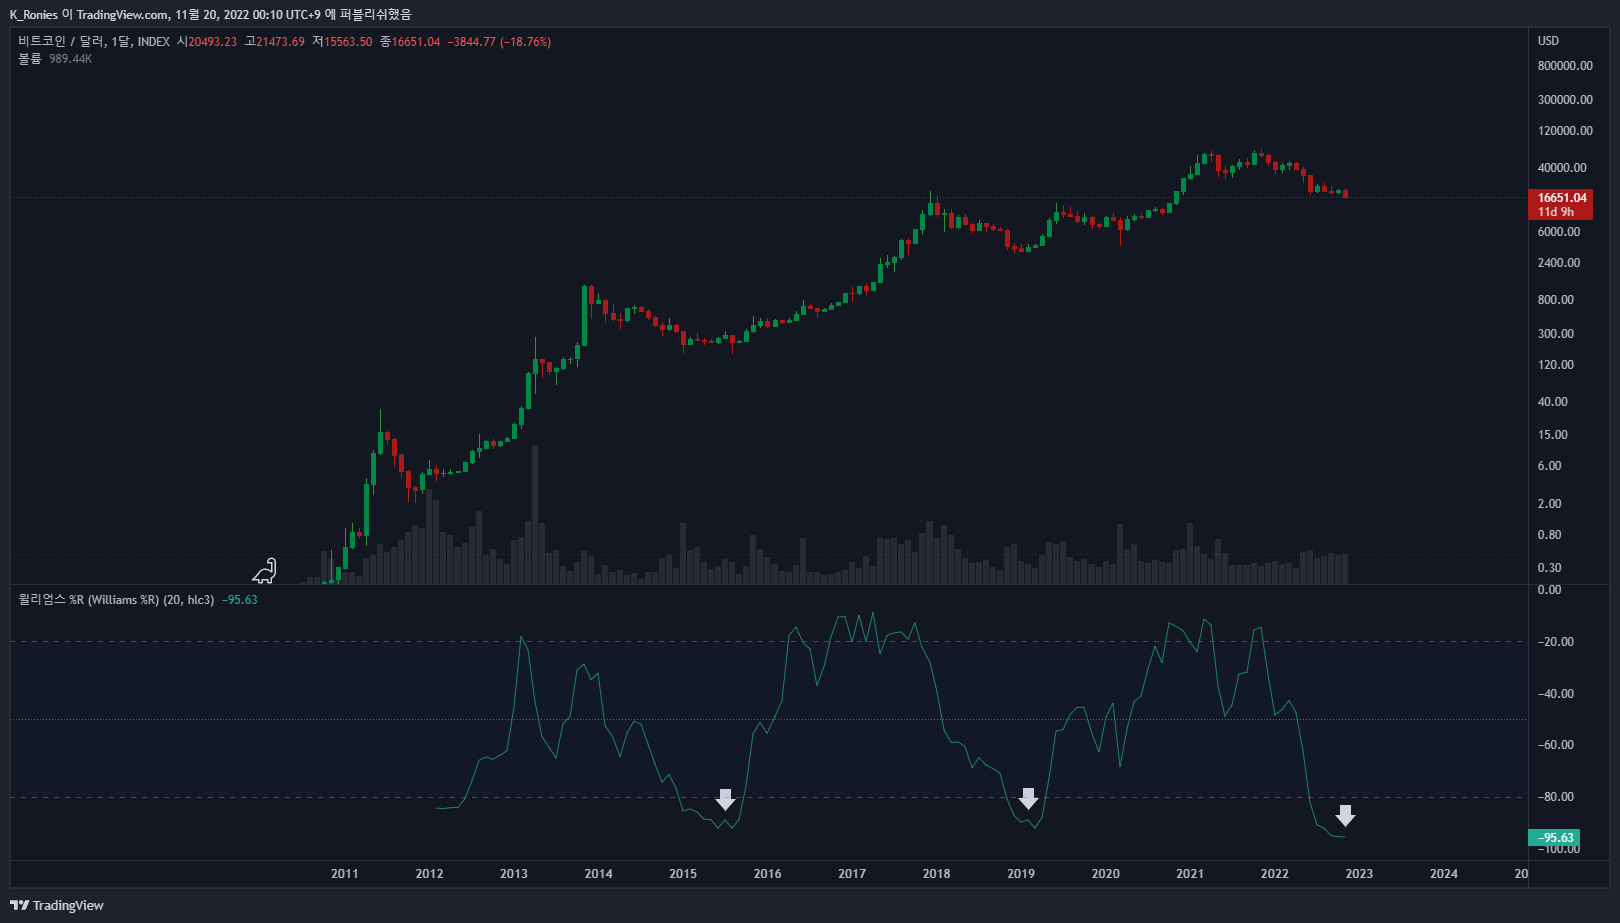The width and height of the screenshot is (1620, 923).
Task: Click the 2019 time axis label
Action: pyautogui.click(x=1021, y=874)
